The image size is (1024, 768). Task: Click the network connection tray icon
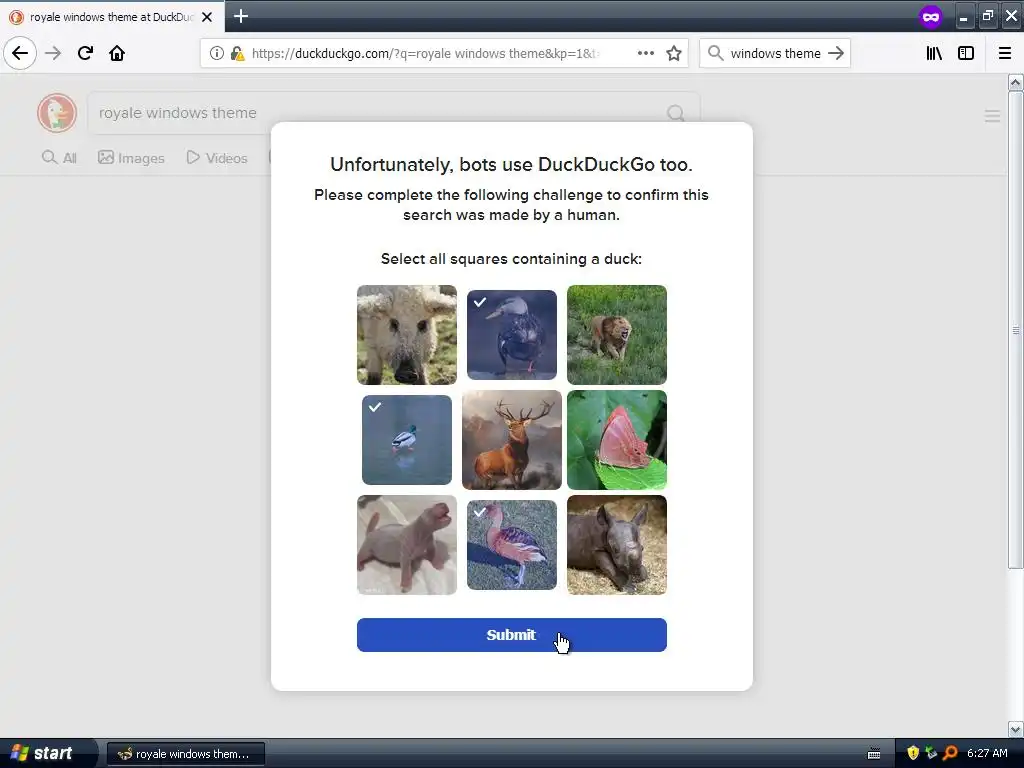pyautogui.click(x=931, y=753)
